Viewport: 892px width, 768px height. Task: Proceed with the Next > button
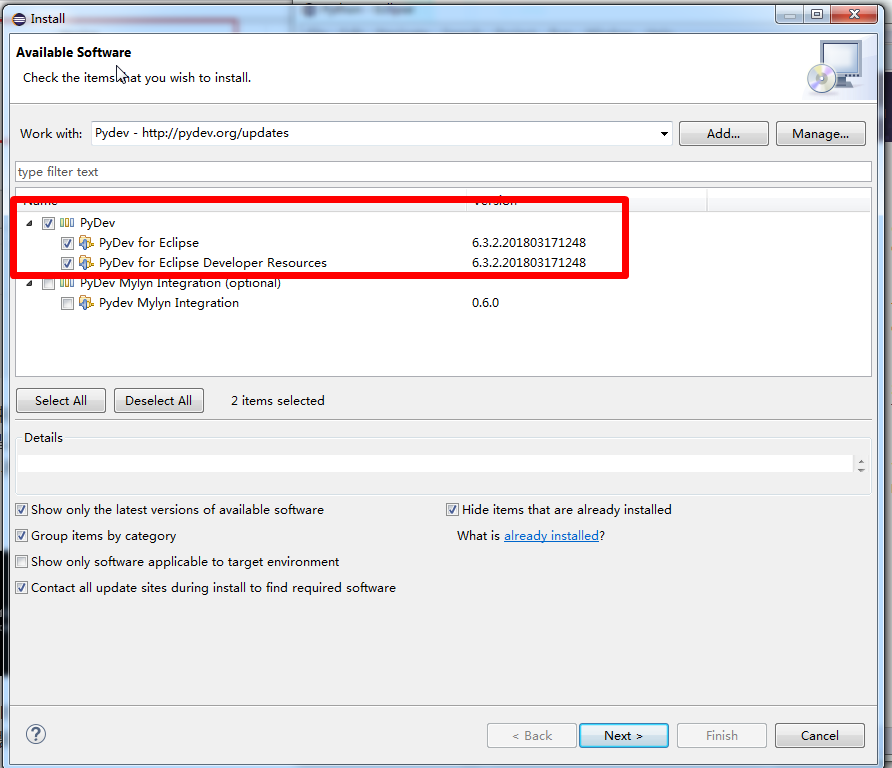click(x=623, y=736)
